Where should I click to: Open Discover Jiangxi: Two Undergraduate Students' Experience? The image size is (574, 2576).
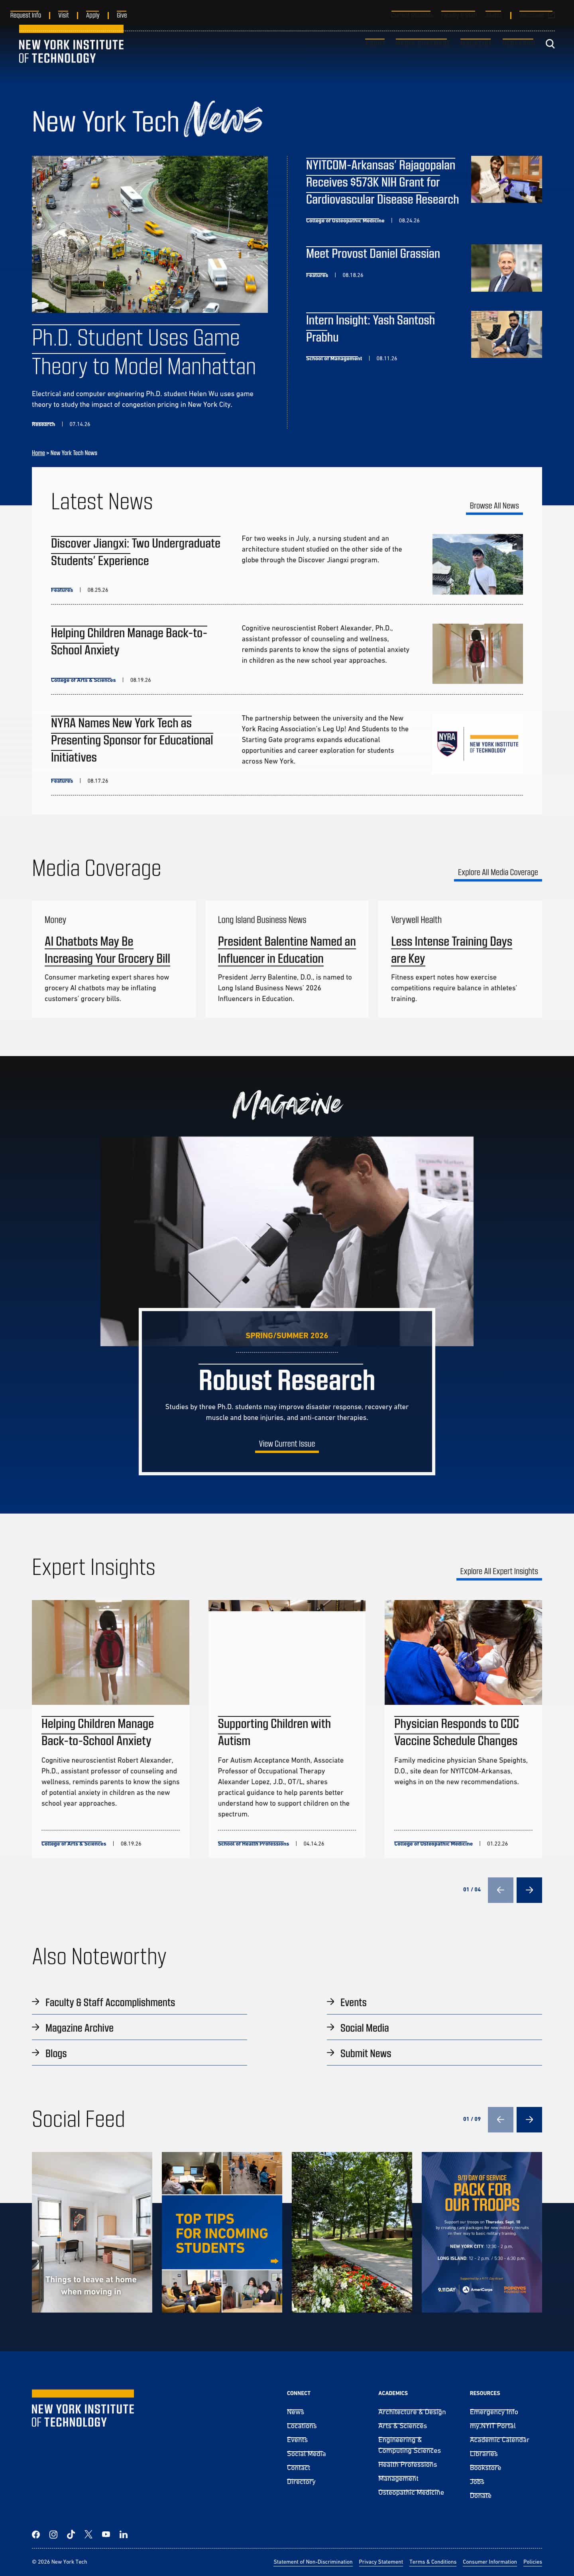135,552
